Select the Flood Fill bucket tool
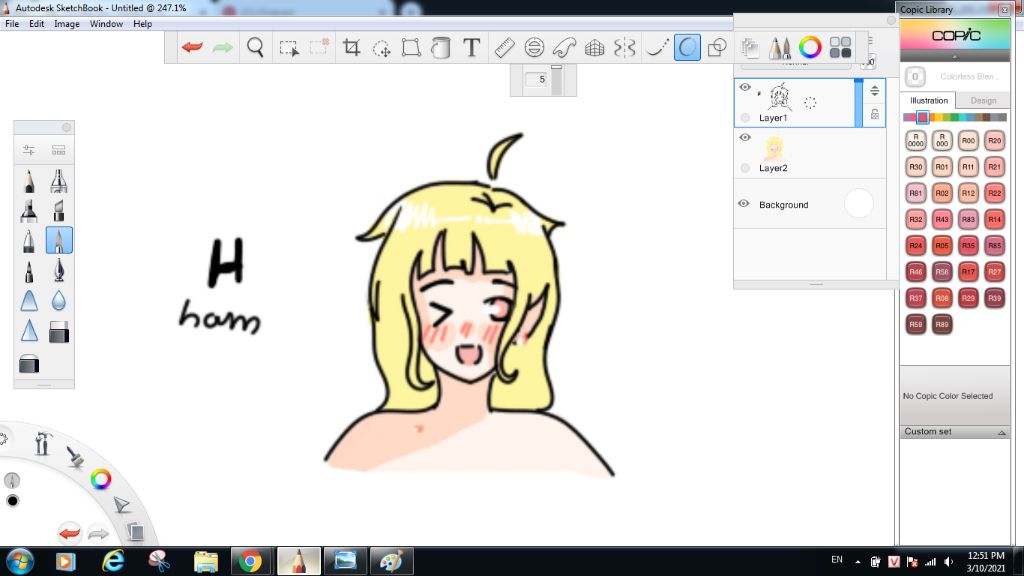 coord(441,48)
